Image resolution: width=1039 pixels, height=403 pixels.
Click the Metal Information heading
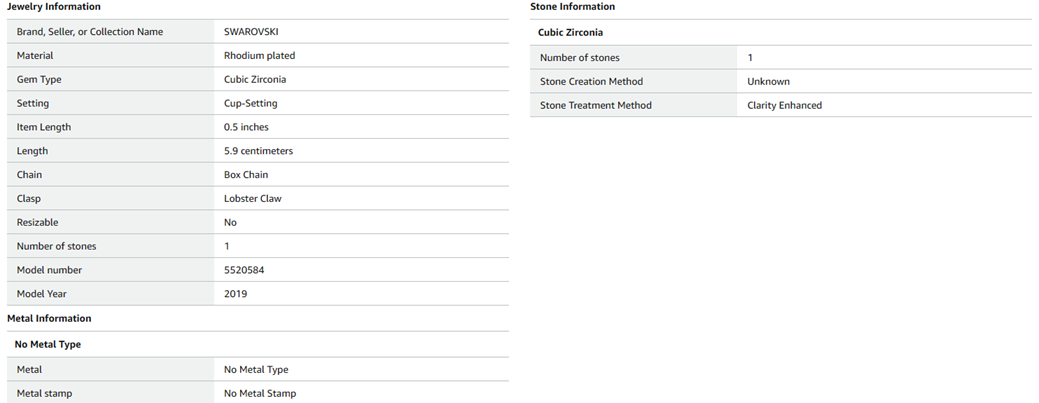[x=49, y=319]
